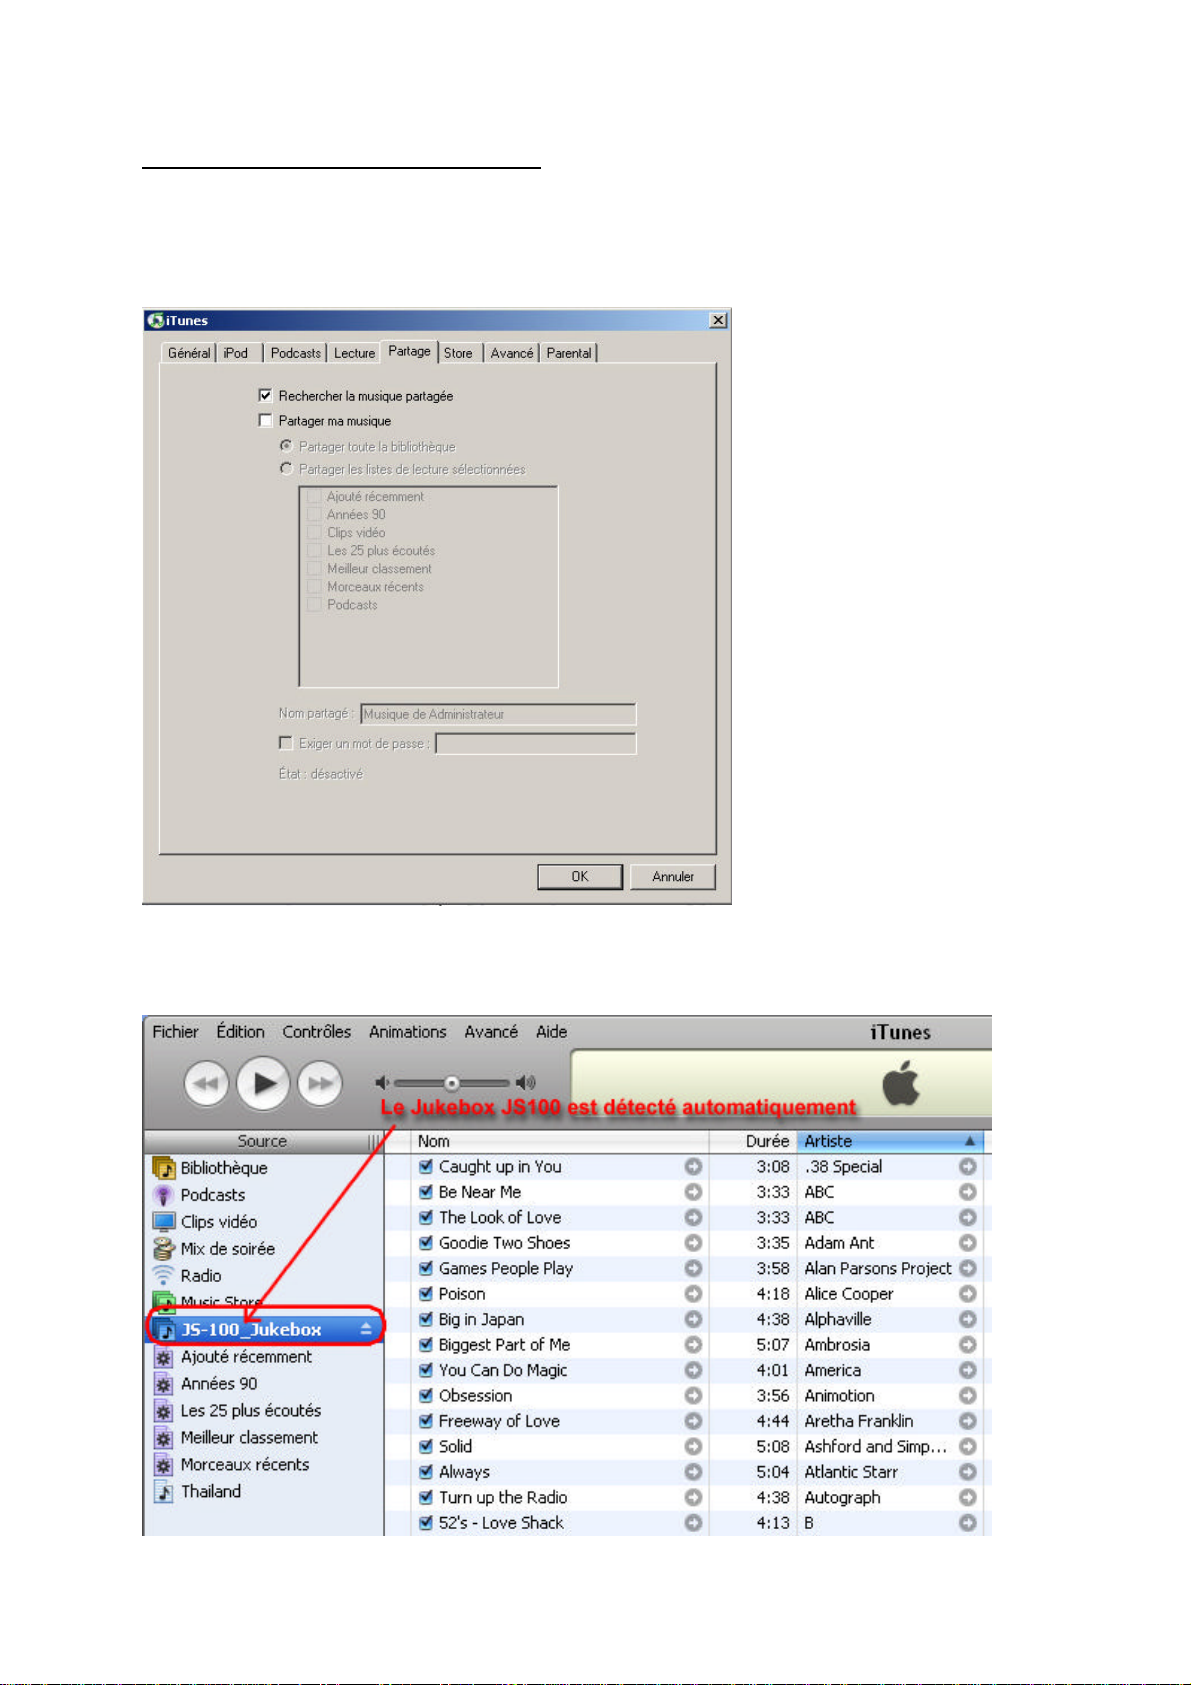Click the Source column header

262,1141
